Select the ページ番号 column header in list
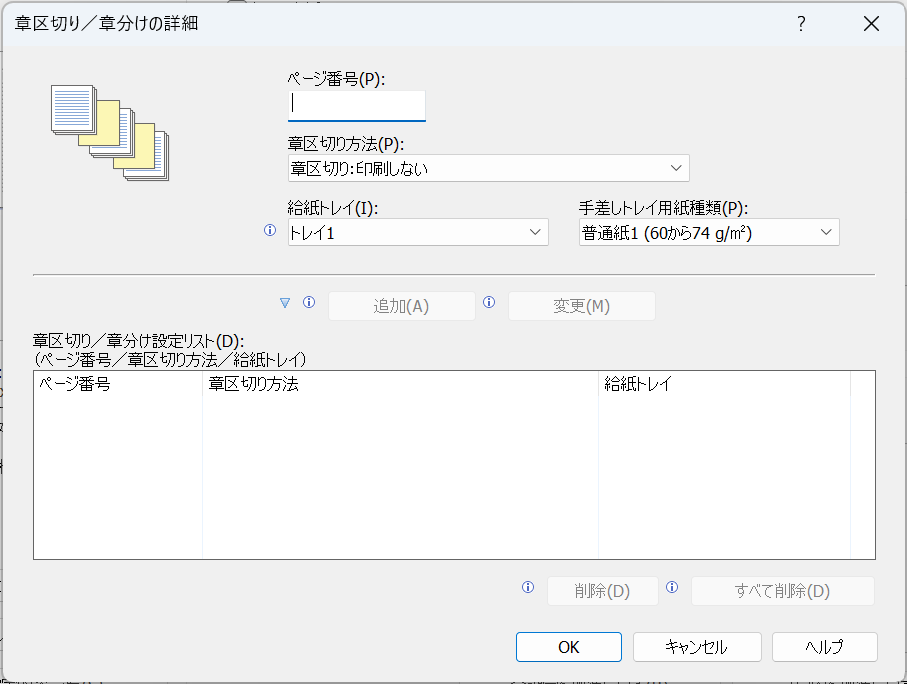This screenshot has width=907, height=684. pos(118,384)
